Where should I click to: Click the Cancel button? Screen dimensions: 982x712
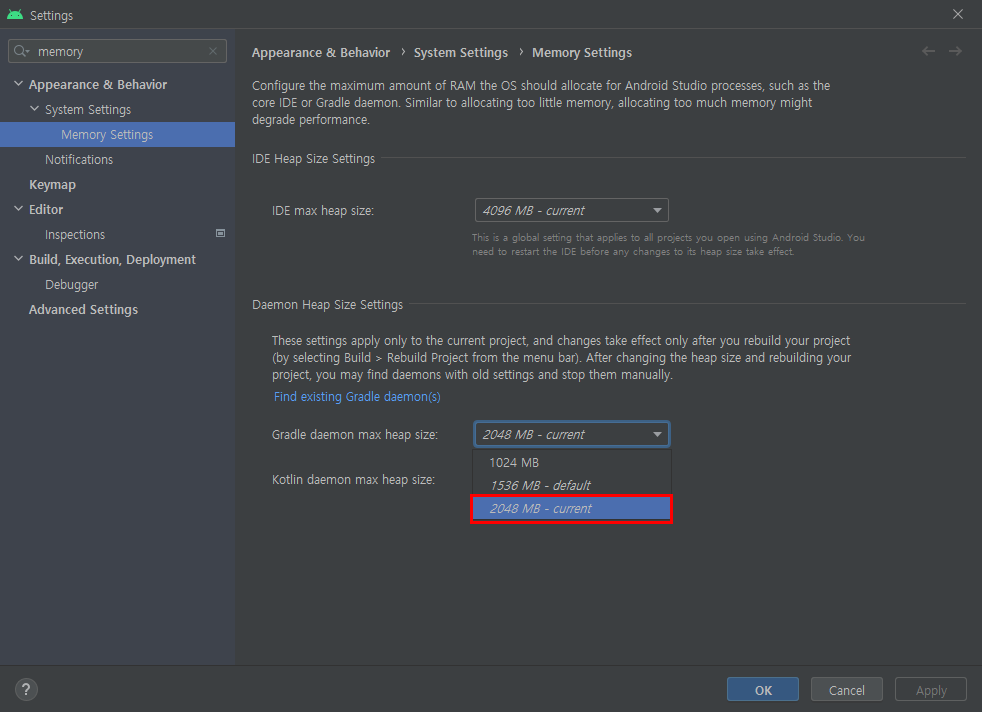847,689
